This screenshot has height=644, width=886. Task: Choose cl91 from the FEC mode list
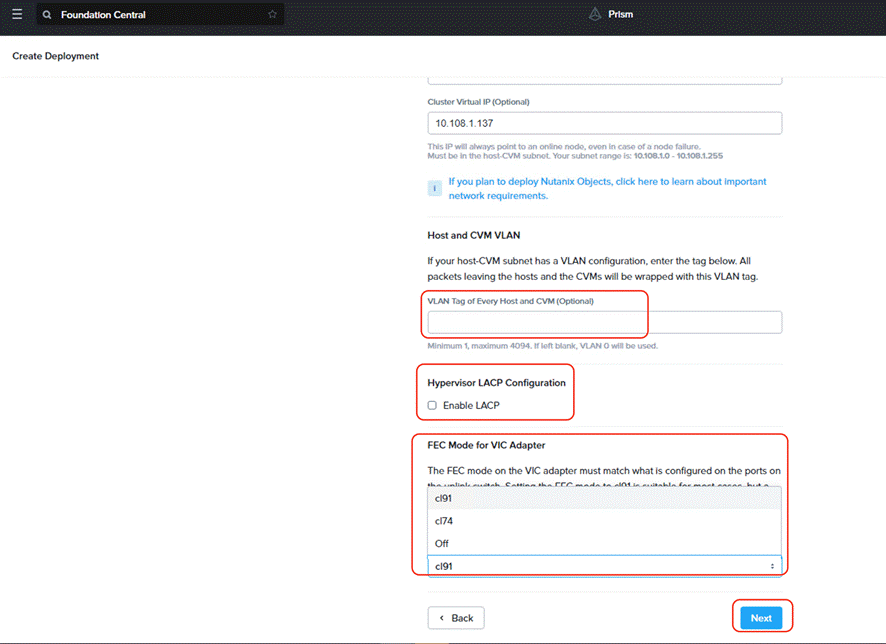coord(605,498)
